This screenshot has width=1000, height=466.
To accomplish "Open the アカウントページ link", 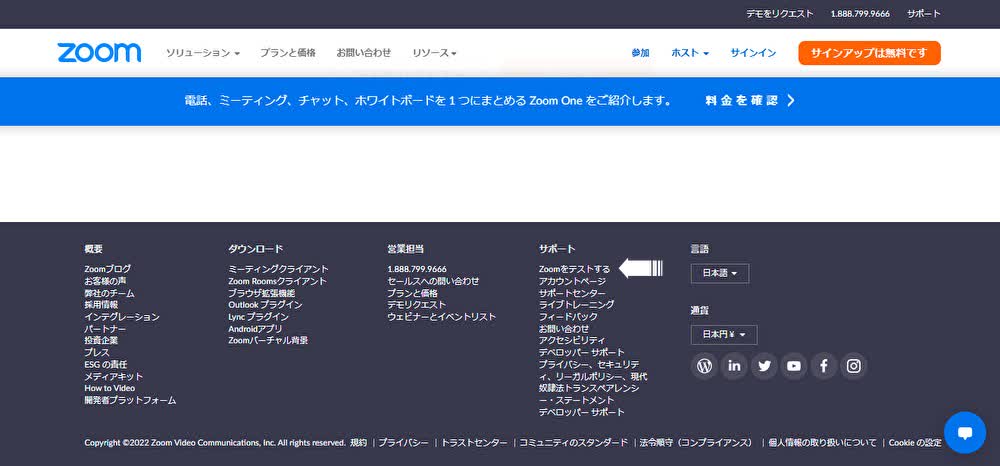I will [572, 281].
